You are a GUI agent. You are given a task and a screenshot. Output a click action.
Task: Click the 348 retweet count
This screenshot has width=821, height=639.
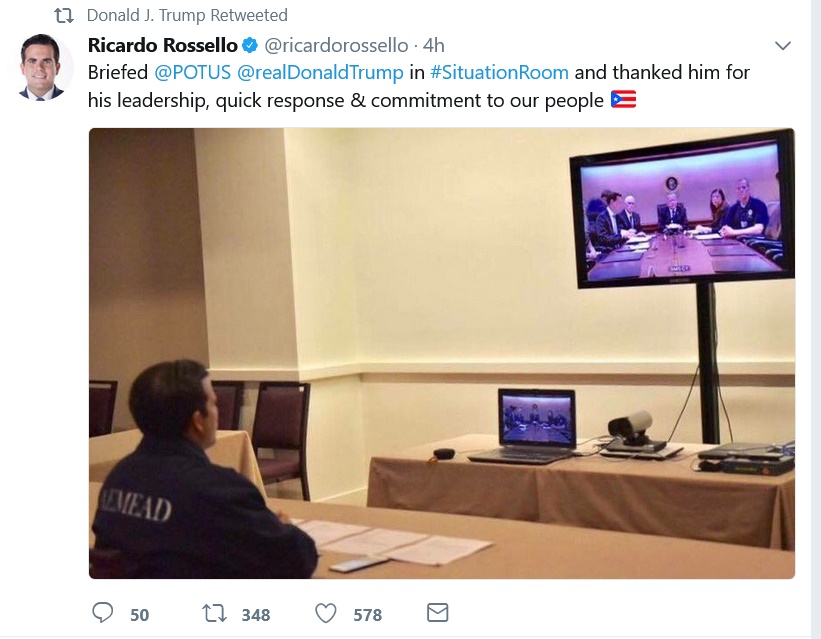coord(256,614)
